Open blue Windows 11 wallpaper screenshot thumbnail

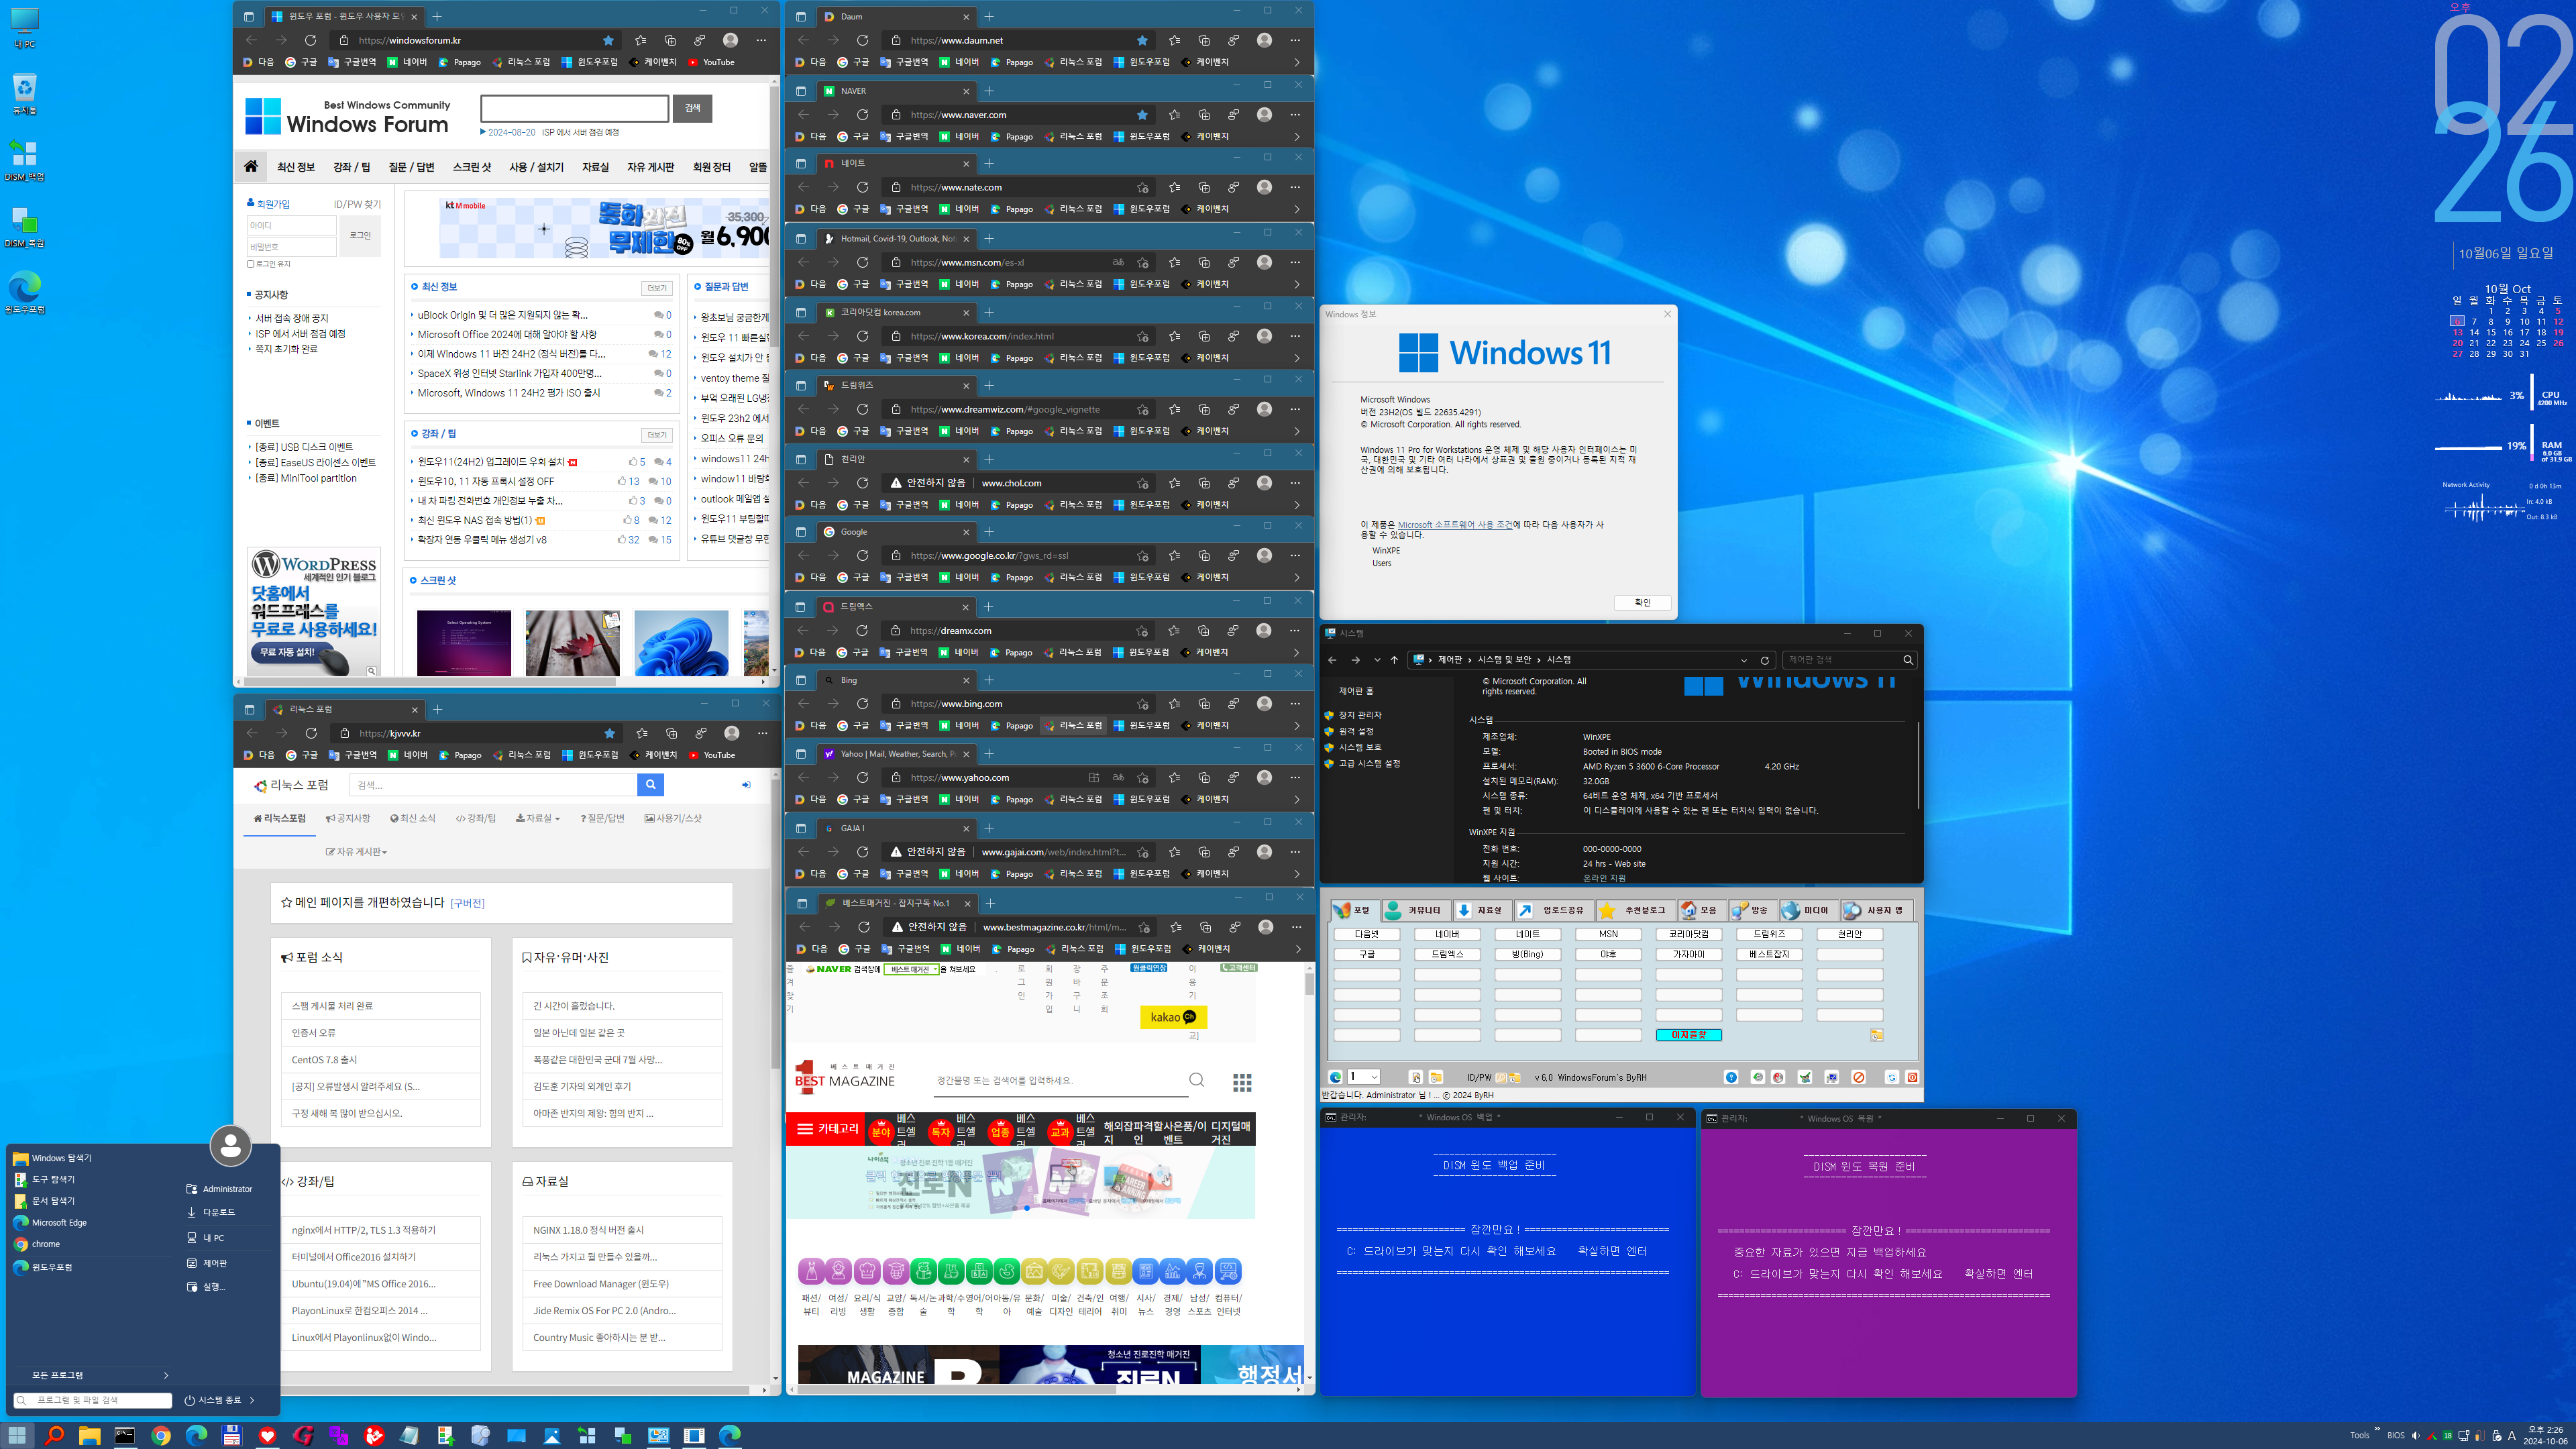point(681,642)
